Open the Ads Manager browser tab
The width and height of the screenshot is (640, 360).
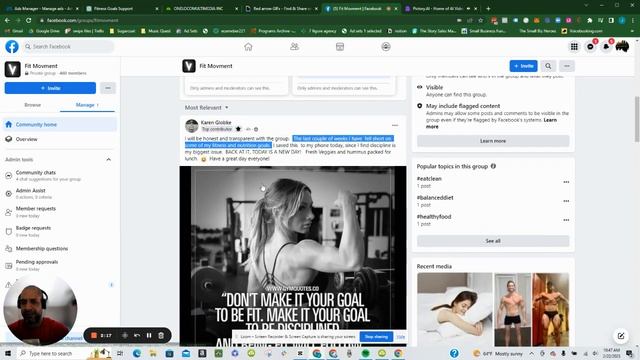coord(41,8)
